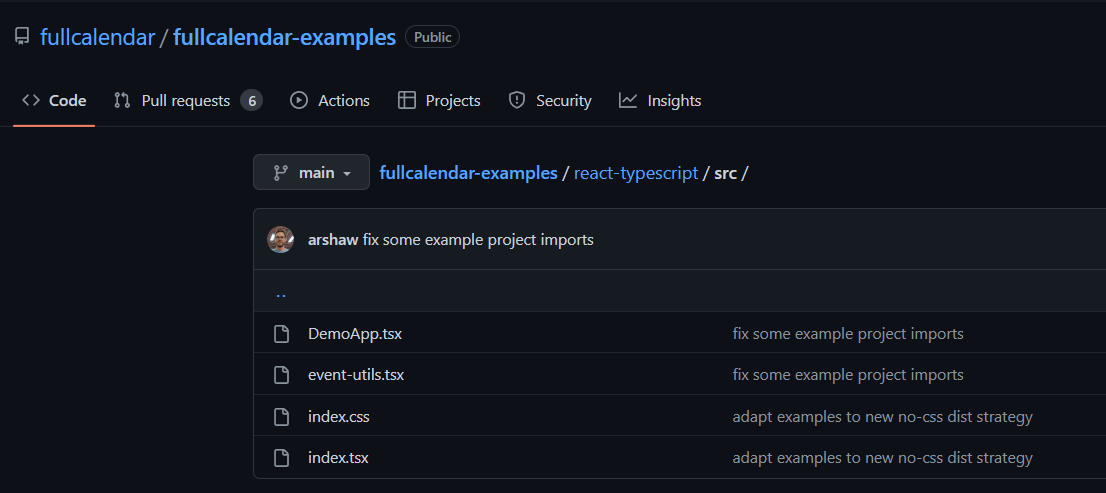Open commit message in the DemoApp.tsx row
Viewport: 1106px width, 493px height.
point(848,334)
